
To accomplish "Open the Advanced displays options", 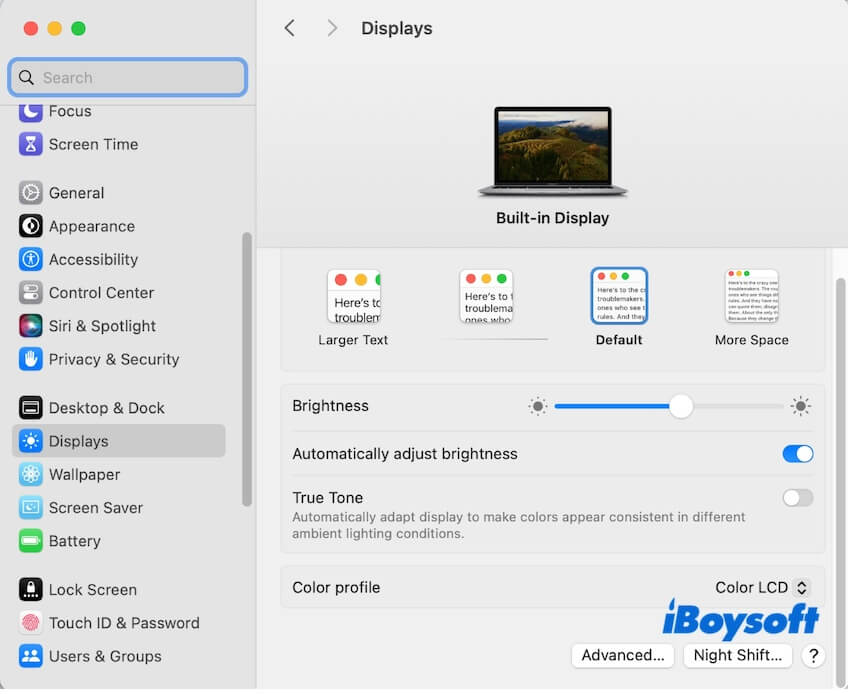I will [x=622, y=655].
